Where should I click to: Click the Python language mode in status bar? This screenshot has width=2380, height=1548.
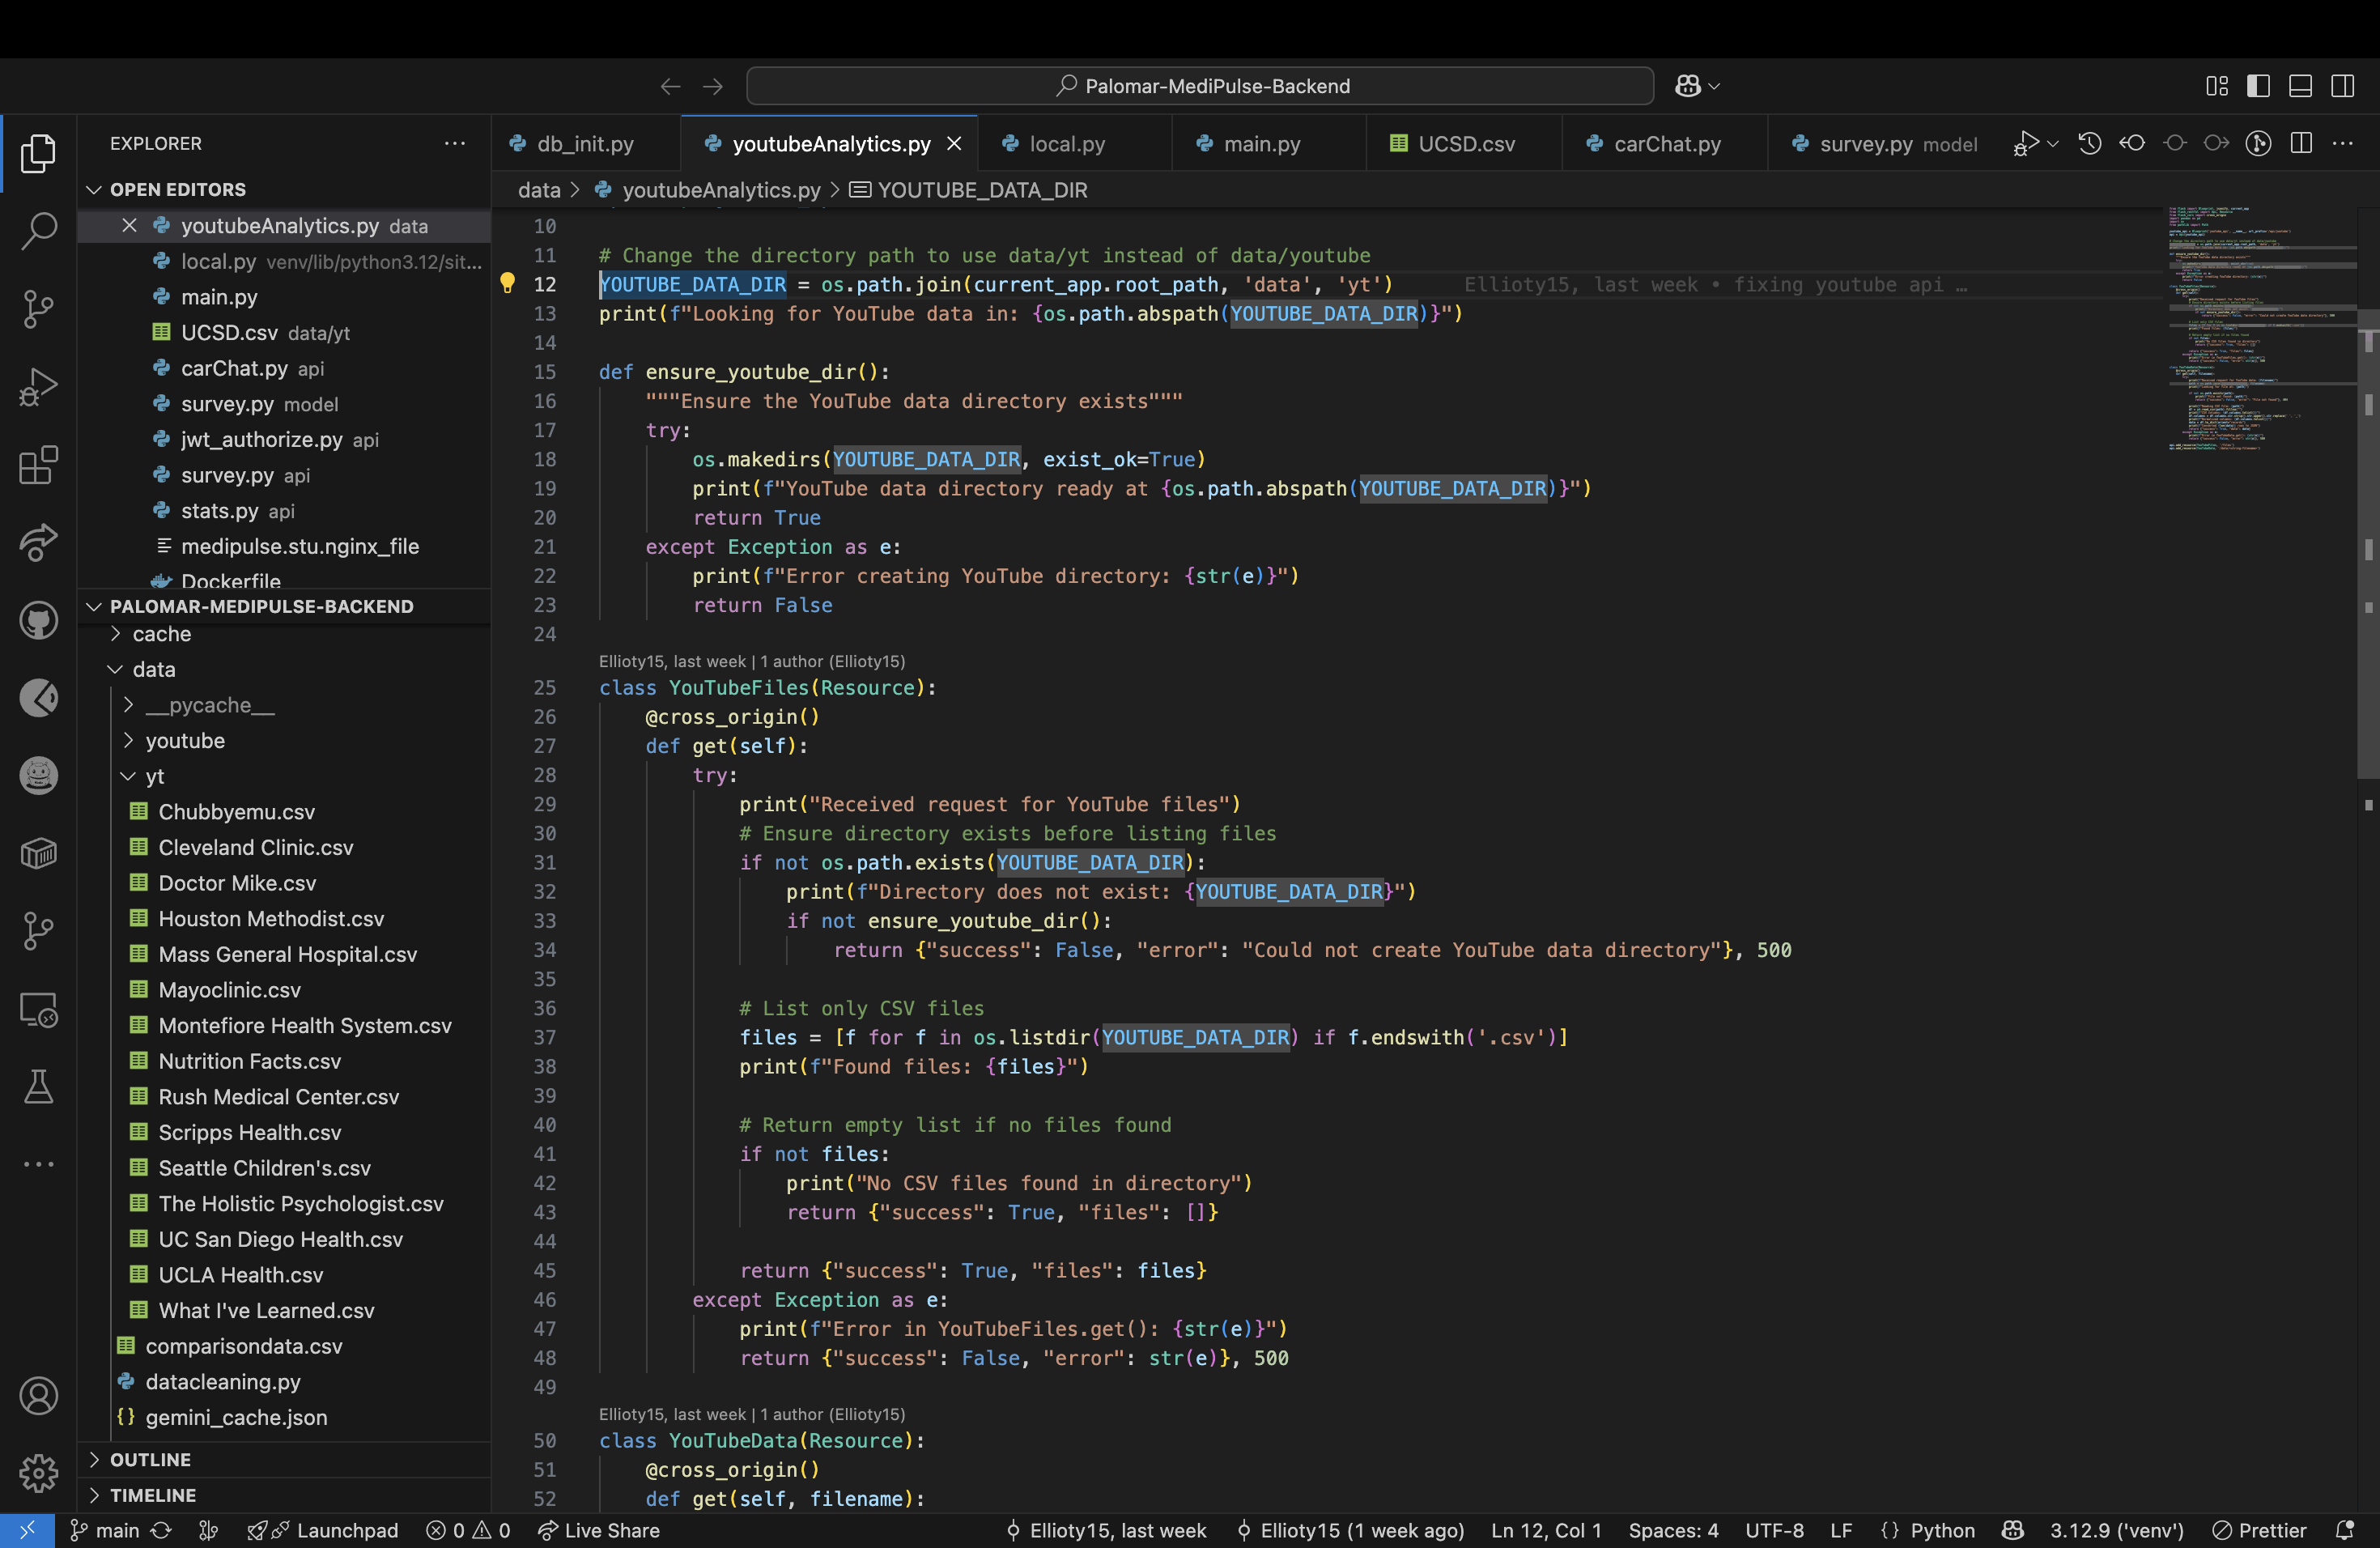pos(1941,1530)
